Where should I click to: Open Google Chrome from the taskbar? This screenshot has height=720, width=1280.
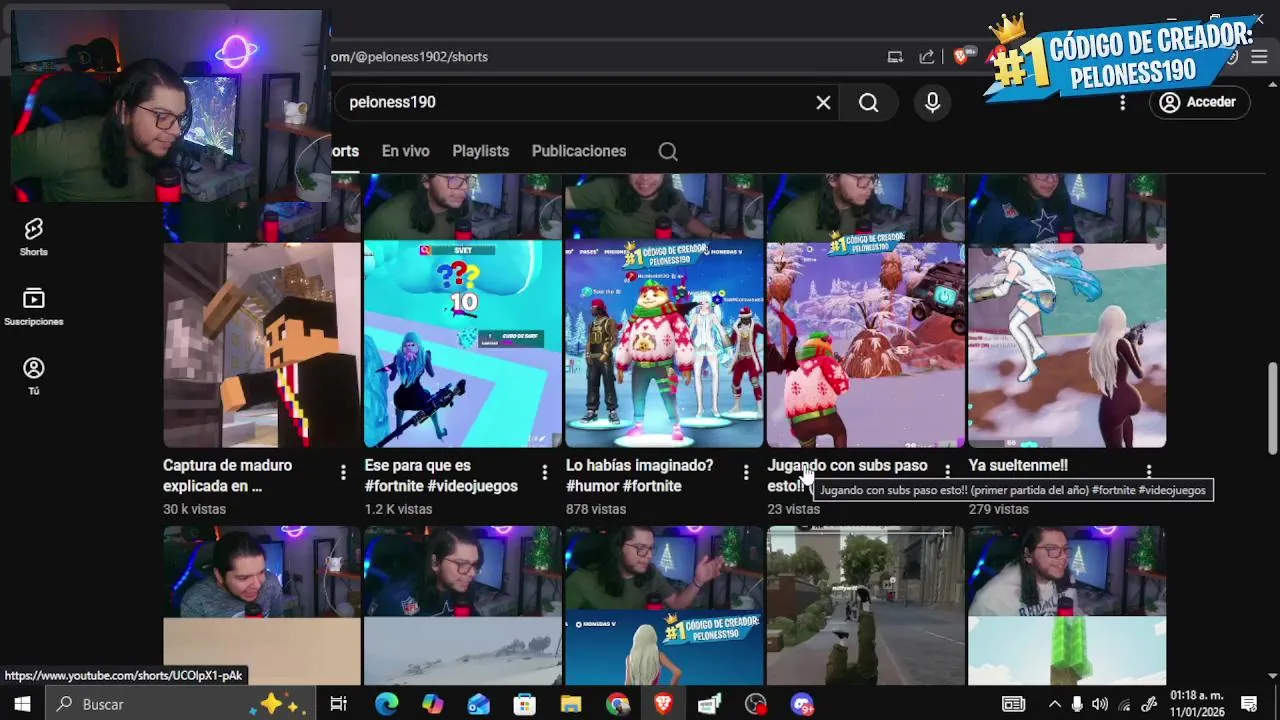click(x=617, y=704)
